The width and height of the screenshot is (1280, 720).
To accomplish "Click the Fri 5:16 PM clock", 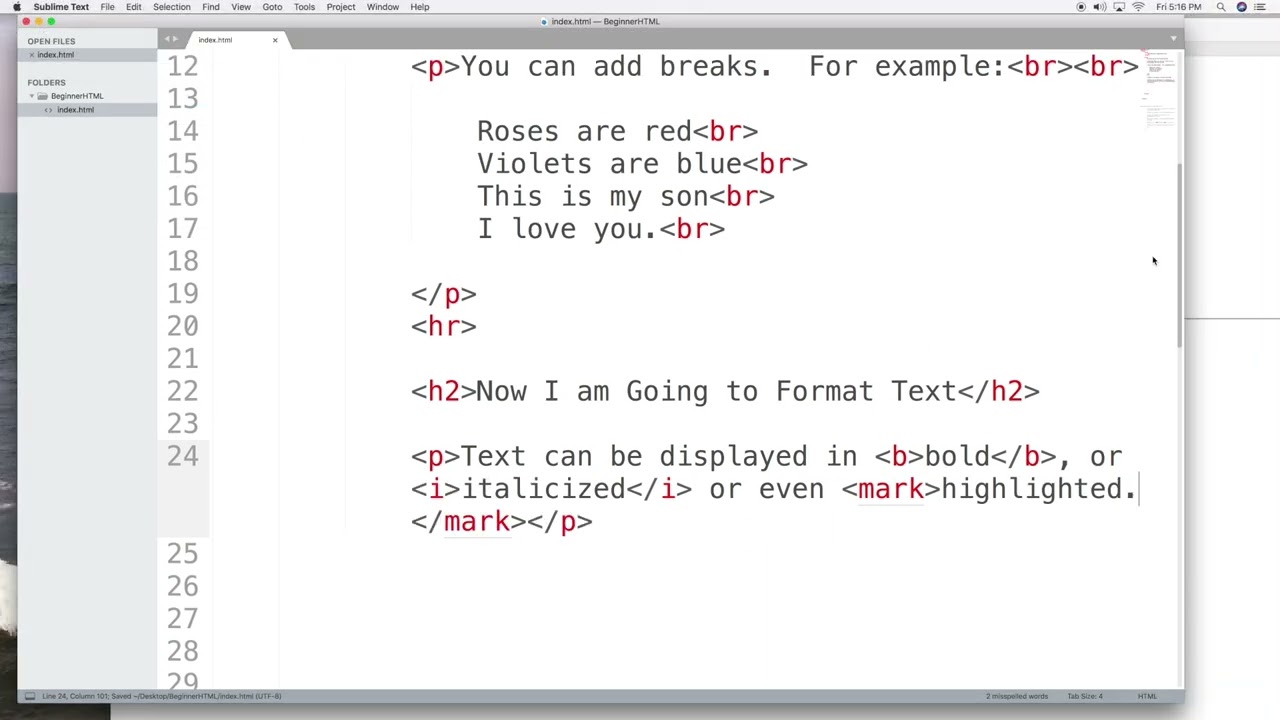I will pyautogui.click(x=1179, y=7).
